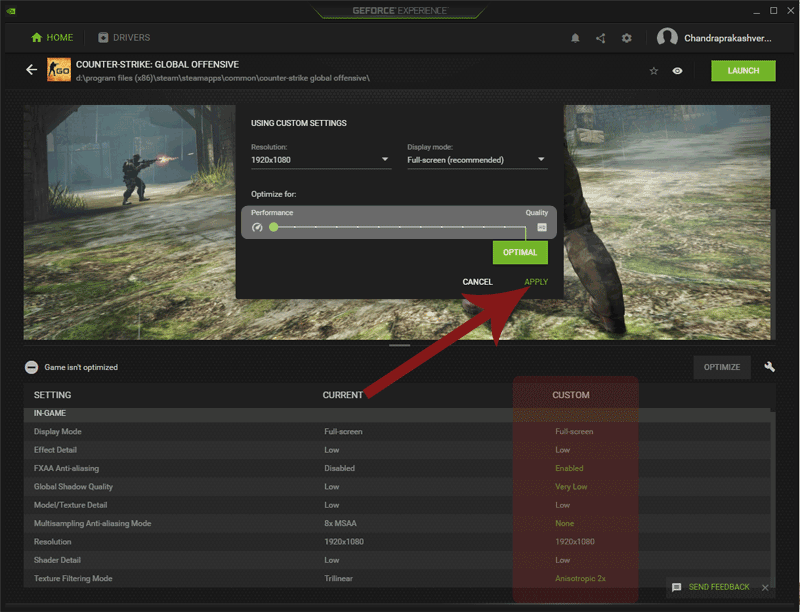800x612 pixels.
Task: Click the share icon in the top bar
Action: (x=601, y=38)
